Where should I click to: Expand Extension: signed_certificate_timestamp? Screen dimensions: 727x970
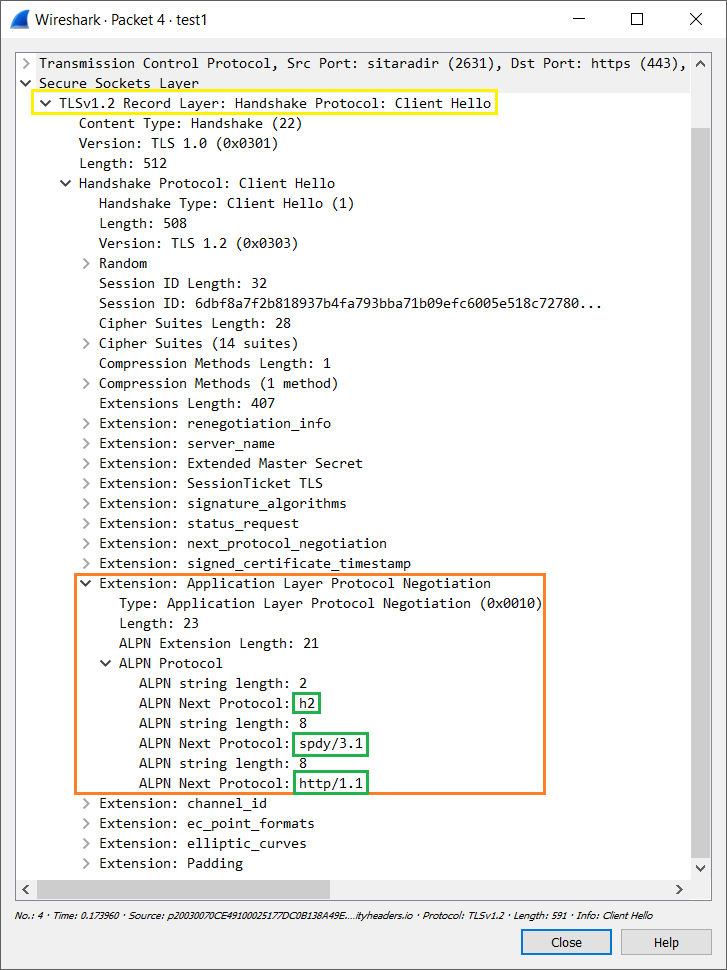[85, 563]
